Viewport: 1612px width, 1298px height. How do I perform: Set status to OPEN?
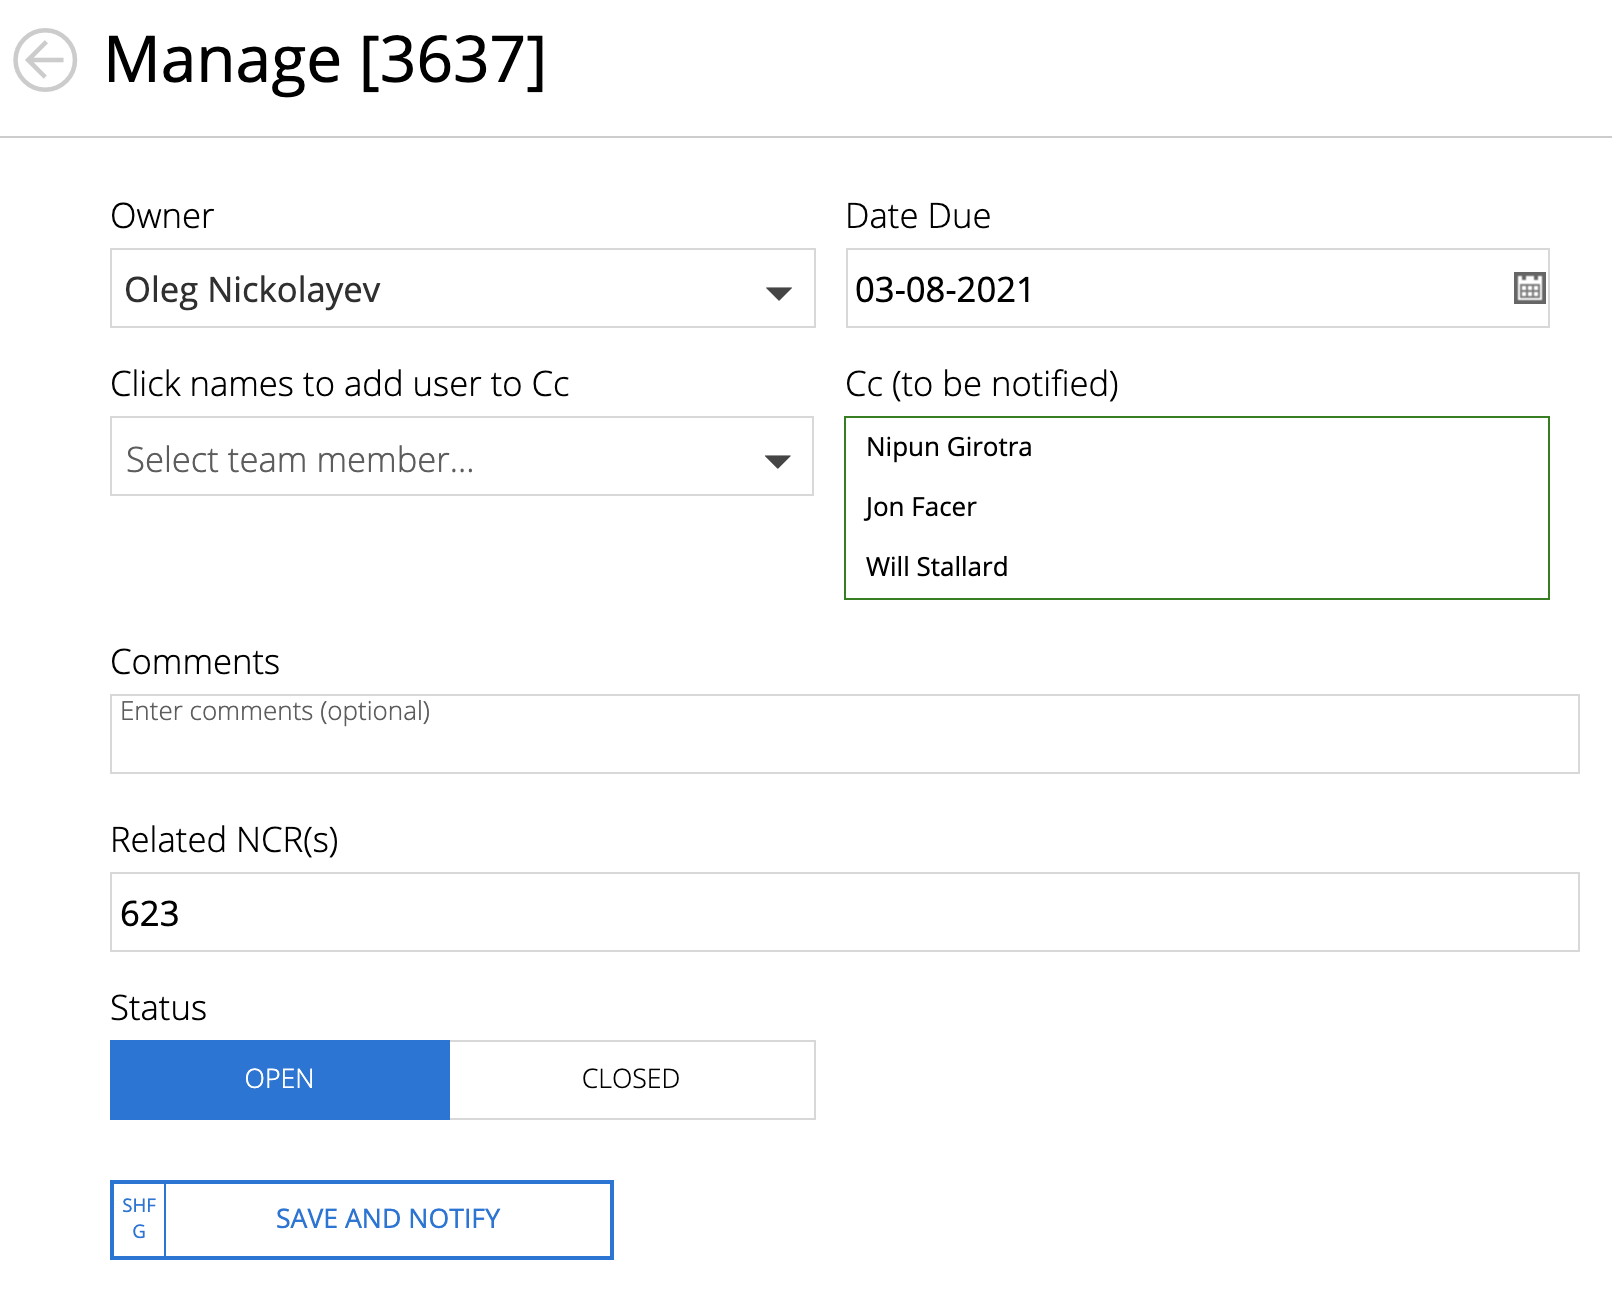click(x=279, y=1079)
